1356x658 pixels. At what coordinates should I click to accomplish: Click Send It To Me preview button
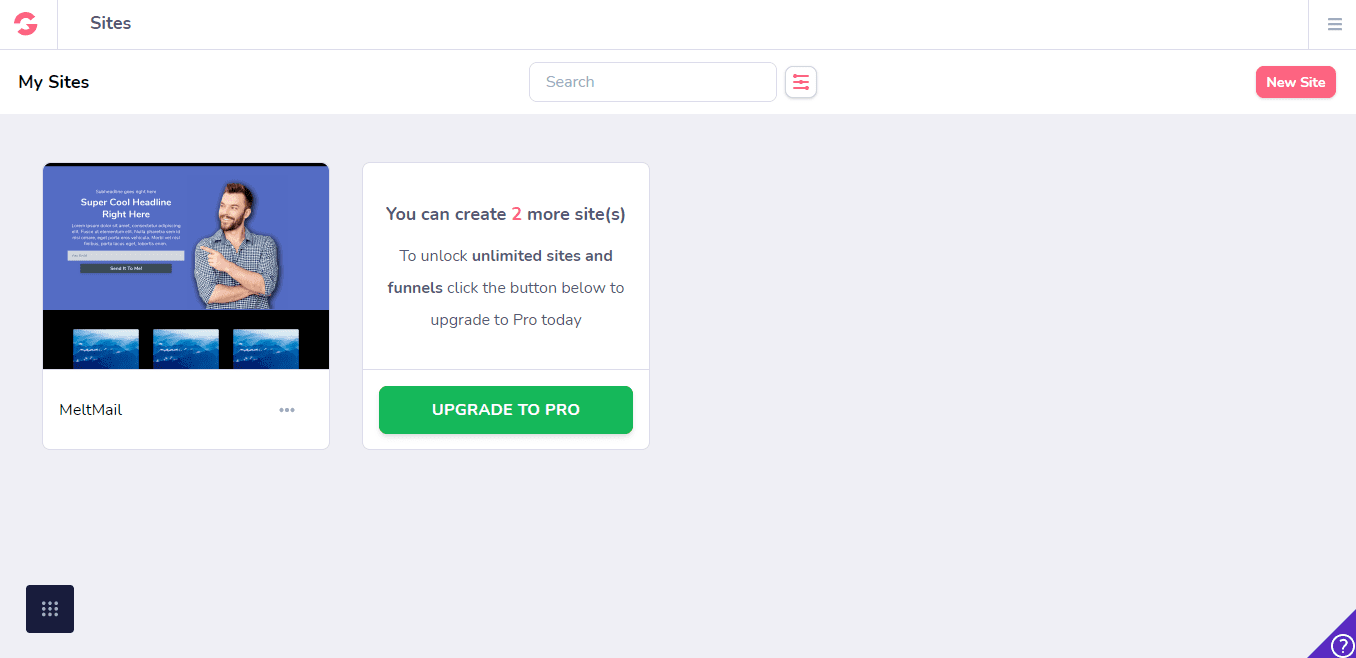pyautogui.click(x=126, y=269)
